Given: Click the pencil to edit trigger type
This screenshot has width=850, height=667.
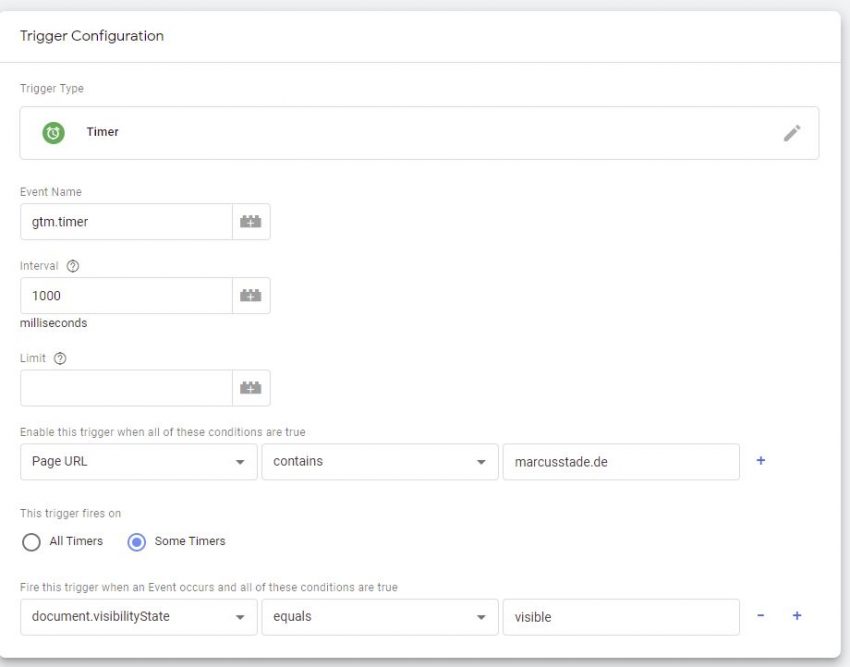Looking at the screenshot, I should (793, 131).
